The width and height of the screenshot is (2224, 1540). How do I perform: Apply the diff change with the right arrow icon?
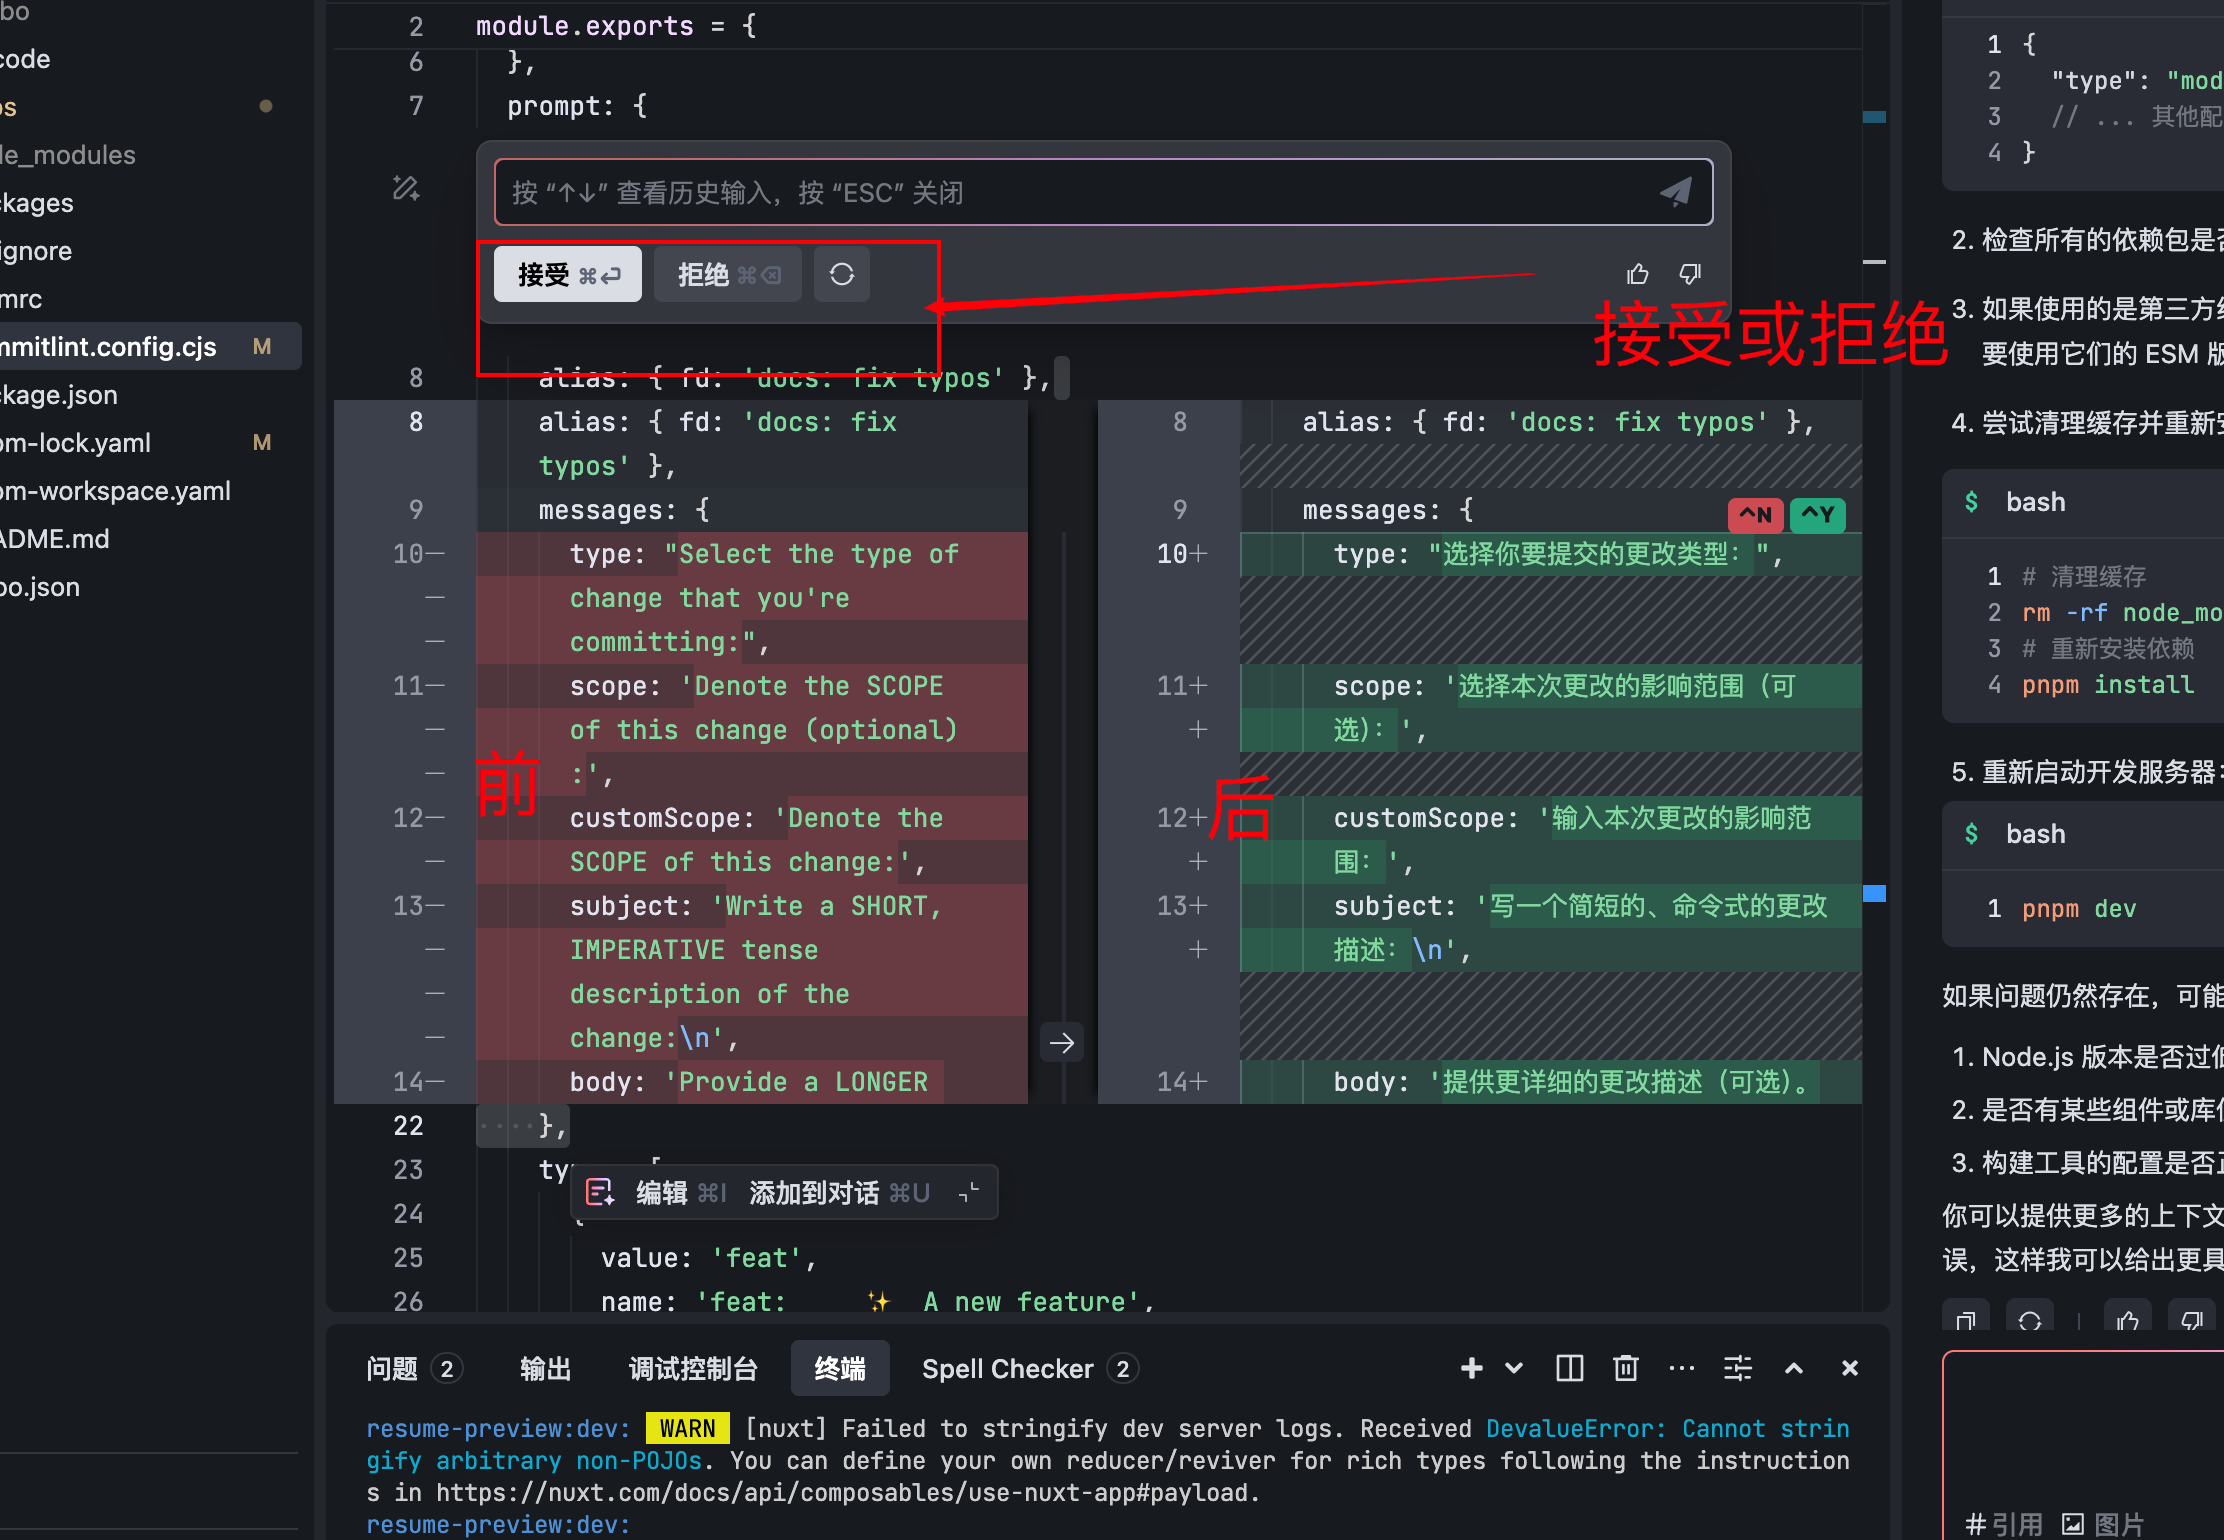point(1061,1042)
